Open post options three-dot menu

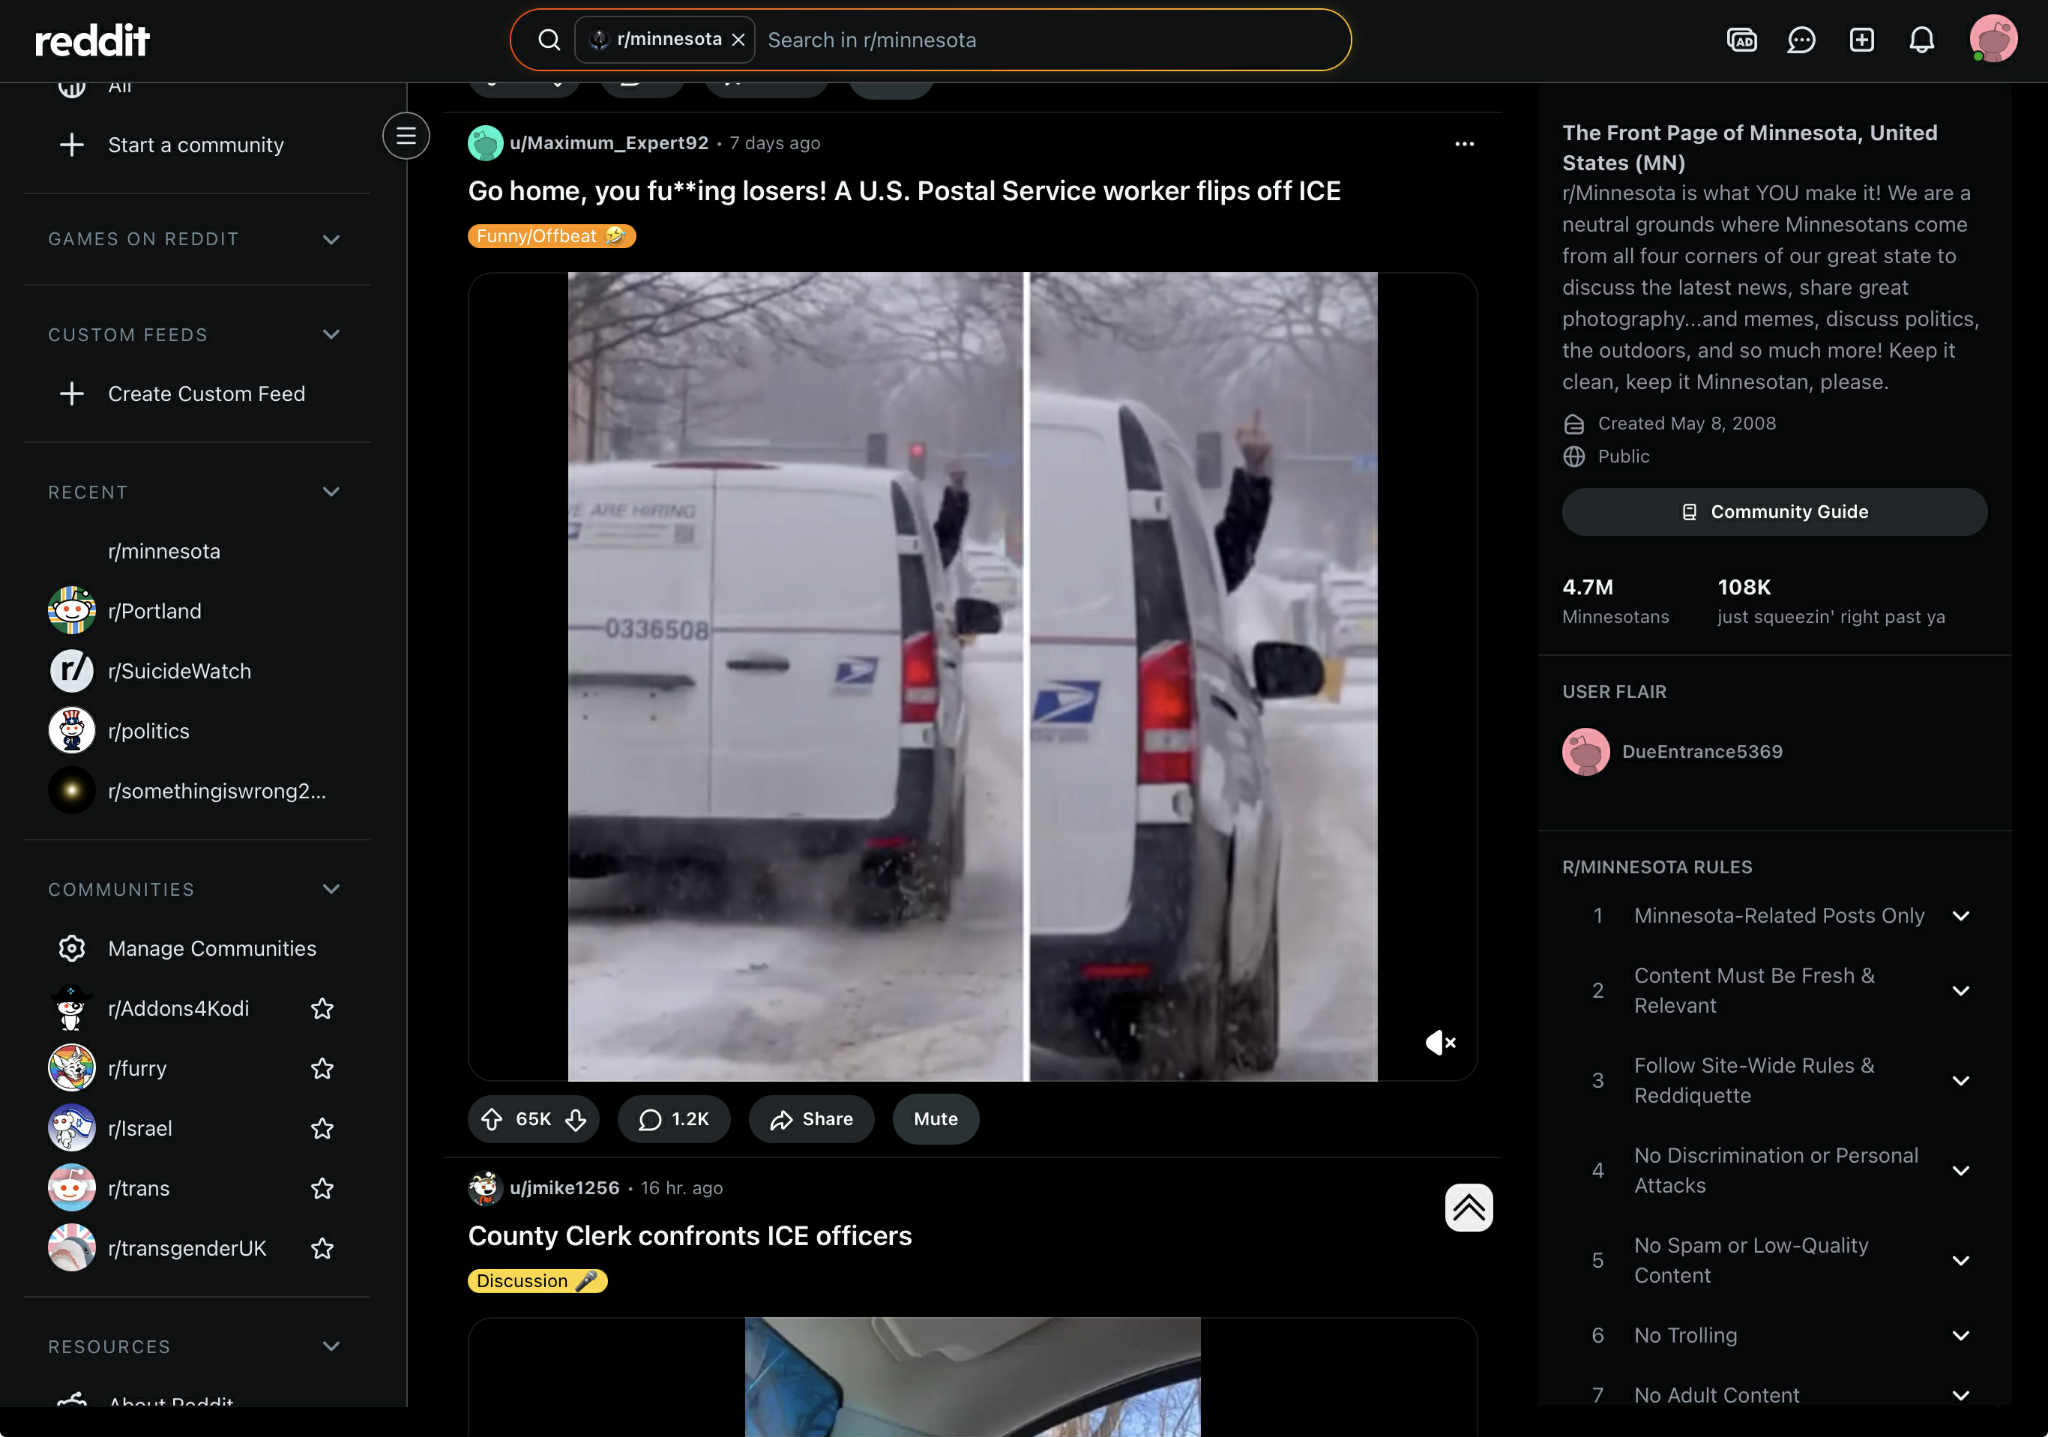pyautogui.click(x=1464, y=144)
